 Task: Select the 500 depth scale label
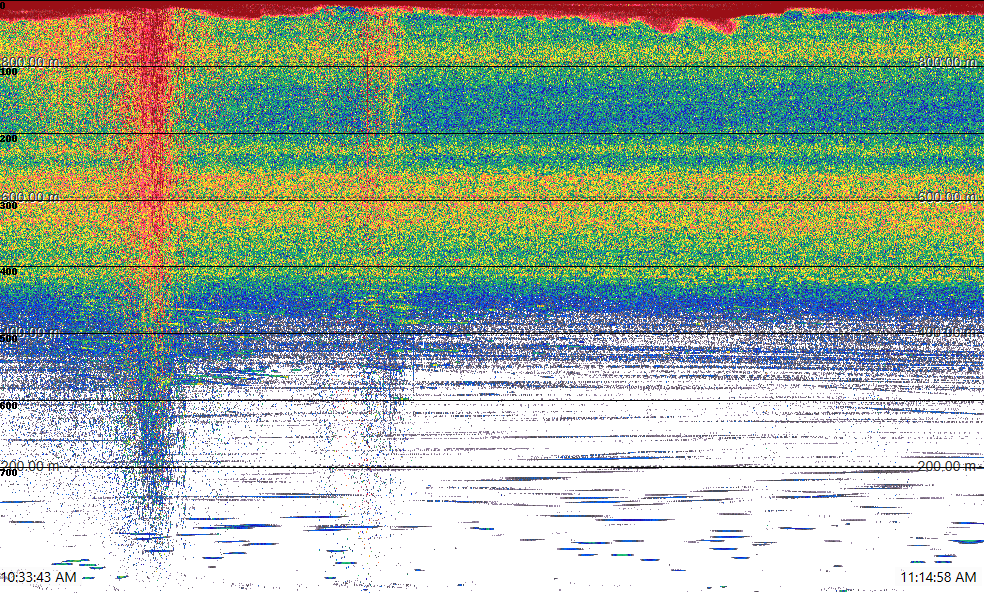pyautogui.click(x=9, y=339)
